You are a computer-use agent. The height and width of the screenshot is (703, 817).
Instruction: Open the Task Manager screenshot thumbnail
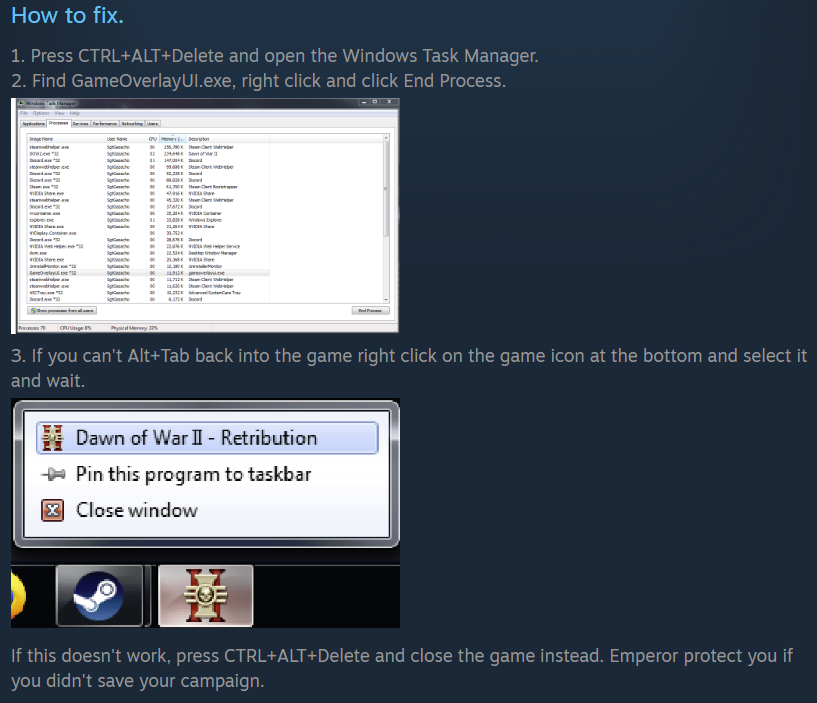[x=205, y=216]
